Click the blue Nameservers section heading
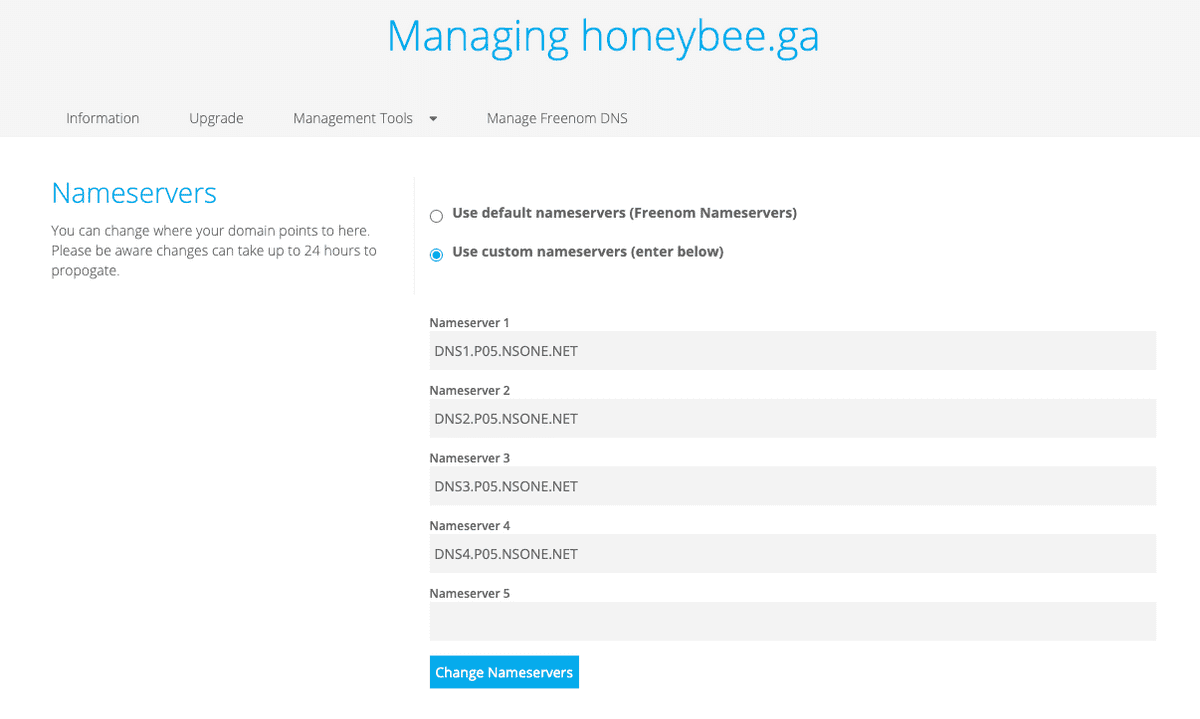Screen dimensions: 1200x719 [x=134, y=193]
